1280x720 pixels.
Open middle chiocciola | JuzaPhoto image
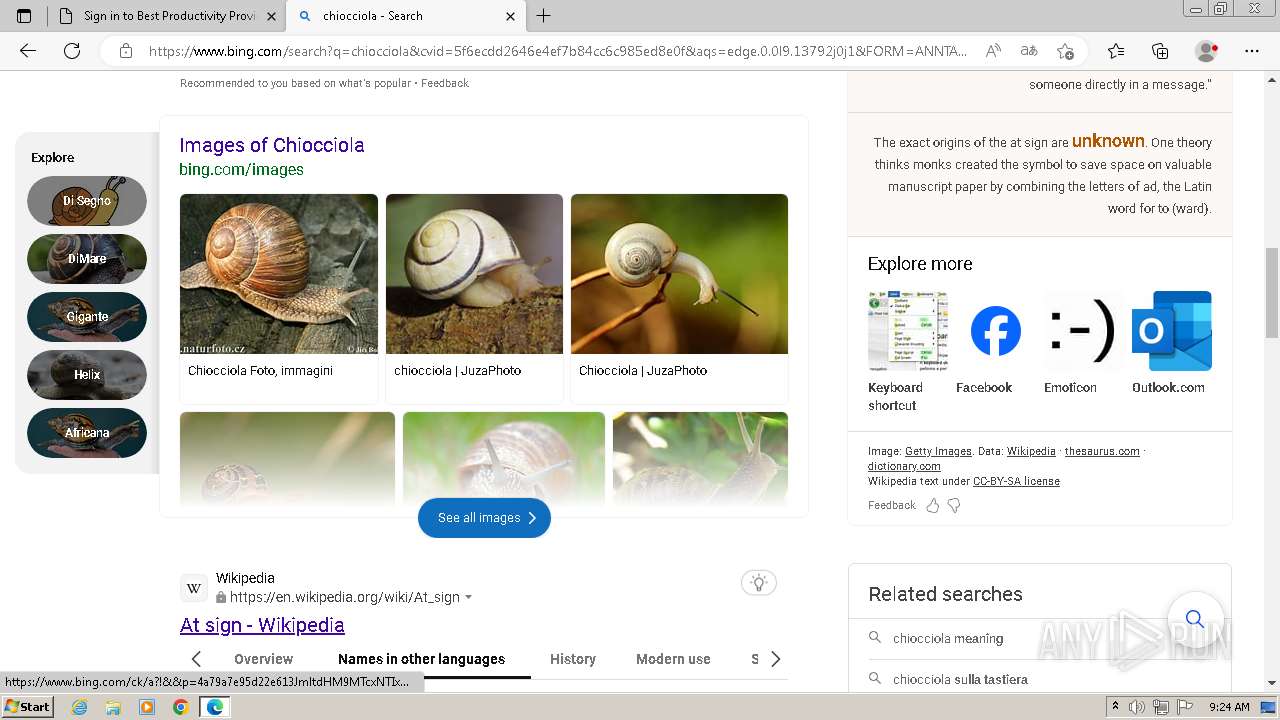[474, 274]
